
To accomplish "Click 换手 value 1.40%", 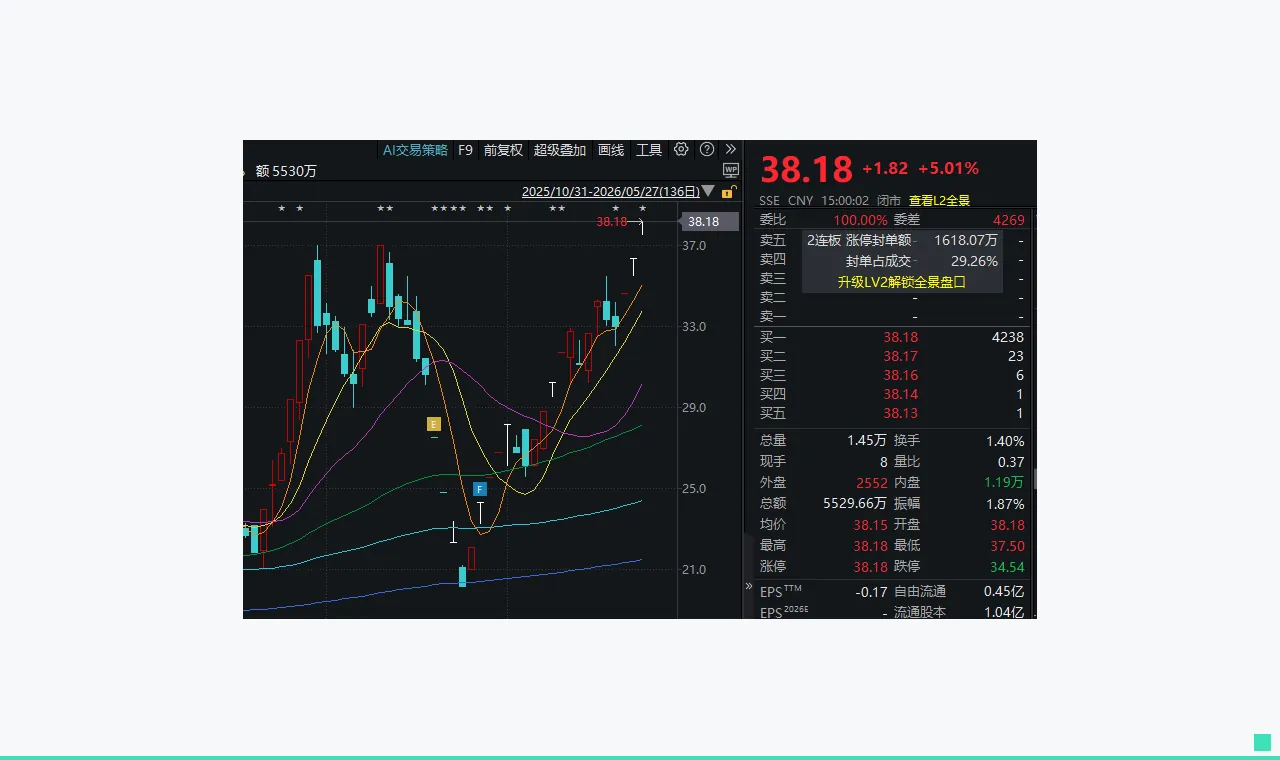I will point(1005,441).
